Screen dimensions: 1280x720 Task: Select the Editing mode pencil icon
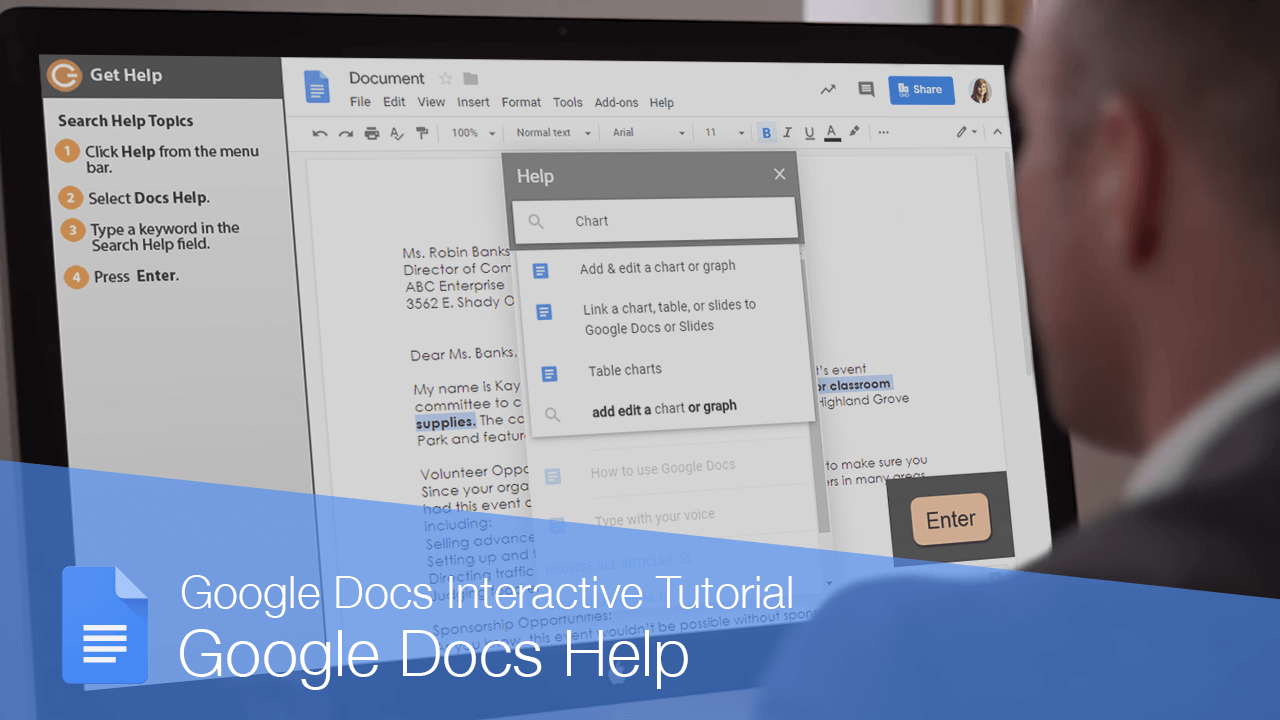tap(963, 131)
